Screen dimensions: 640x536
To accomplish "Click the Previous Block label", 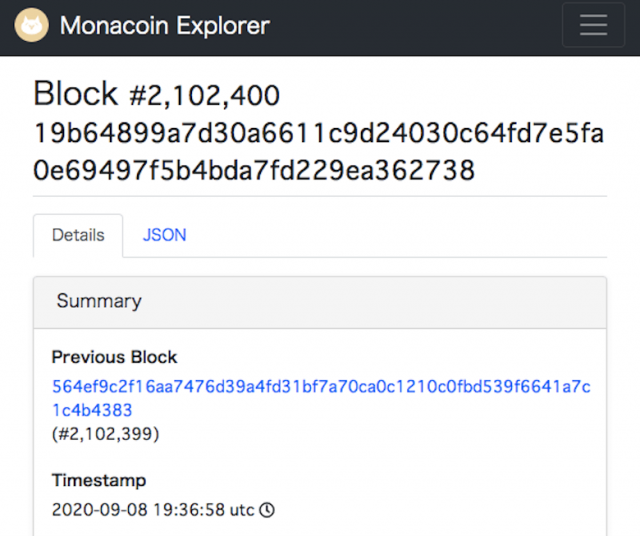I will pyautogui.click(x=114, y=357).
